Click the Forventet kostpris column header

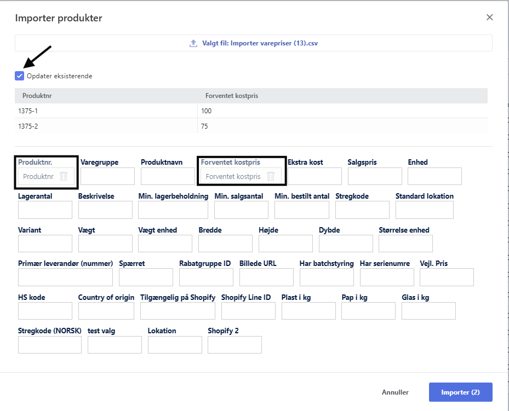click(232, 96)
